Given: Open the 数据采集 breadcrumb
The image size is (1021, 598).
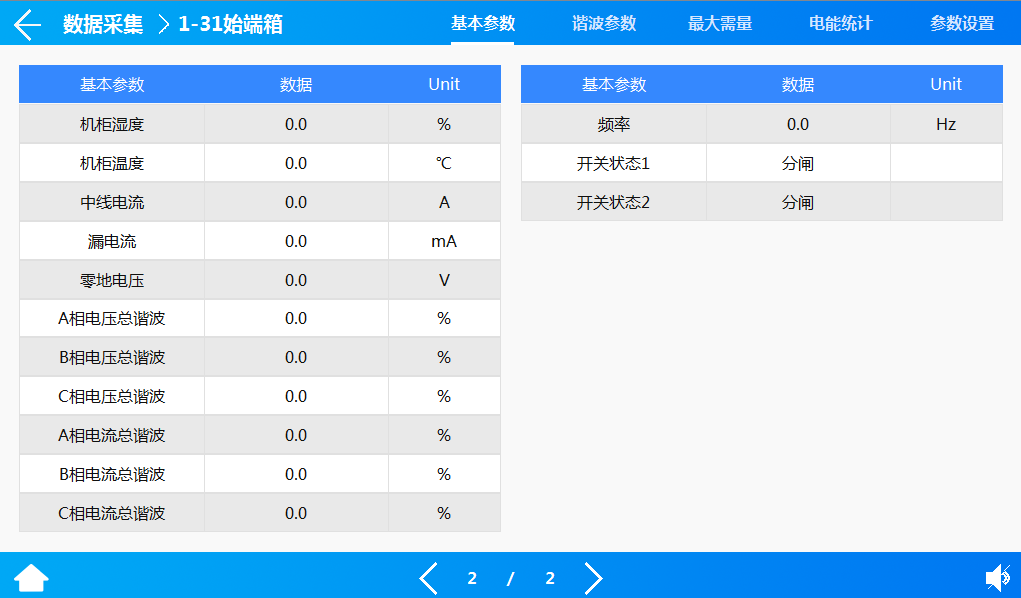Looking at the screenshot, I should click(103, 24).
